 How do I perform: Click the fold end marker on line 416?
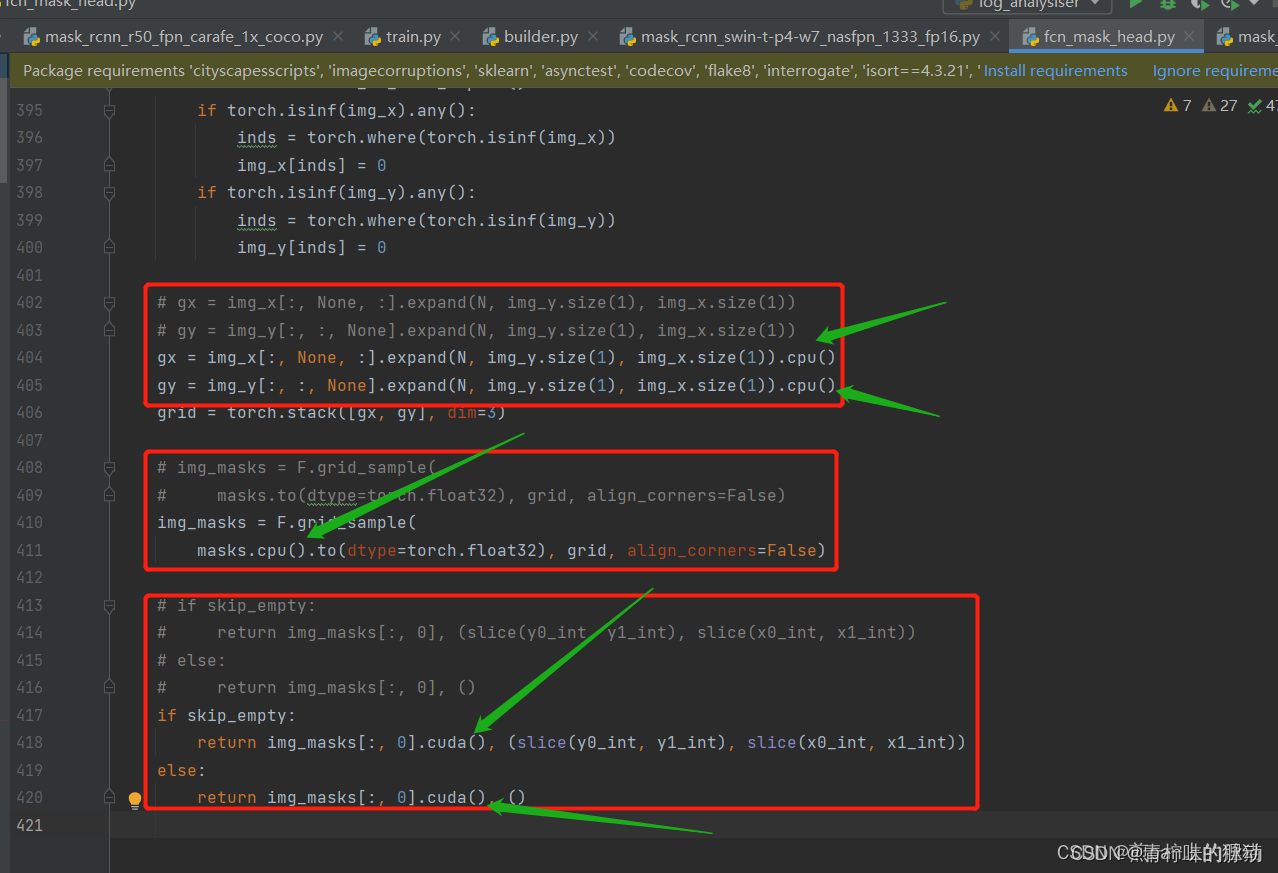coord(110,687)
